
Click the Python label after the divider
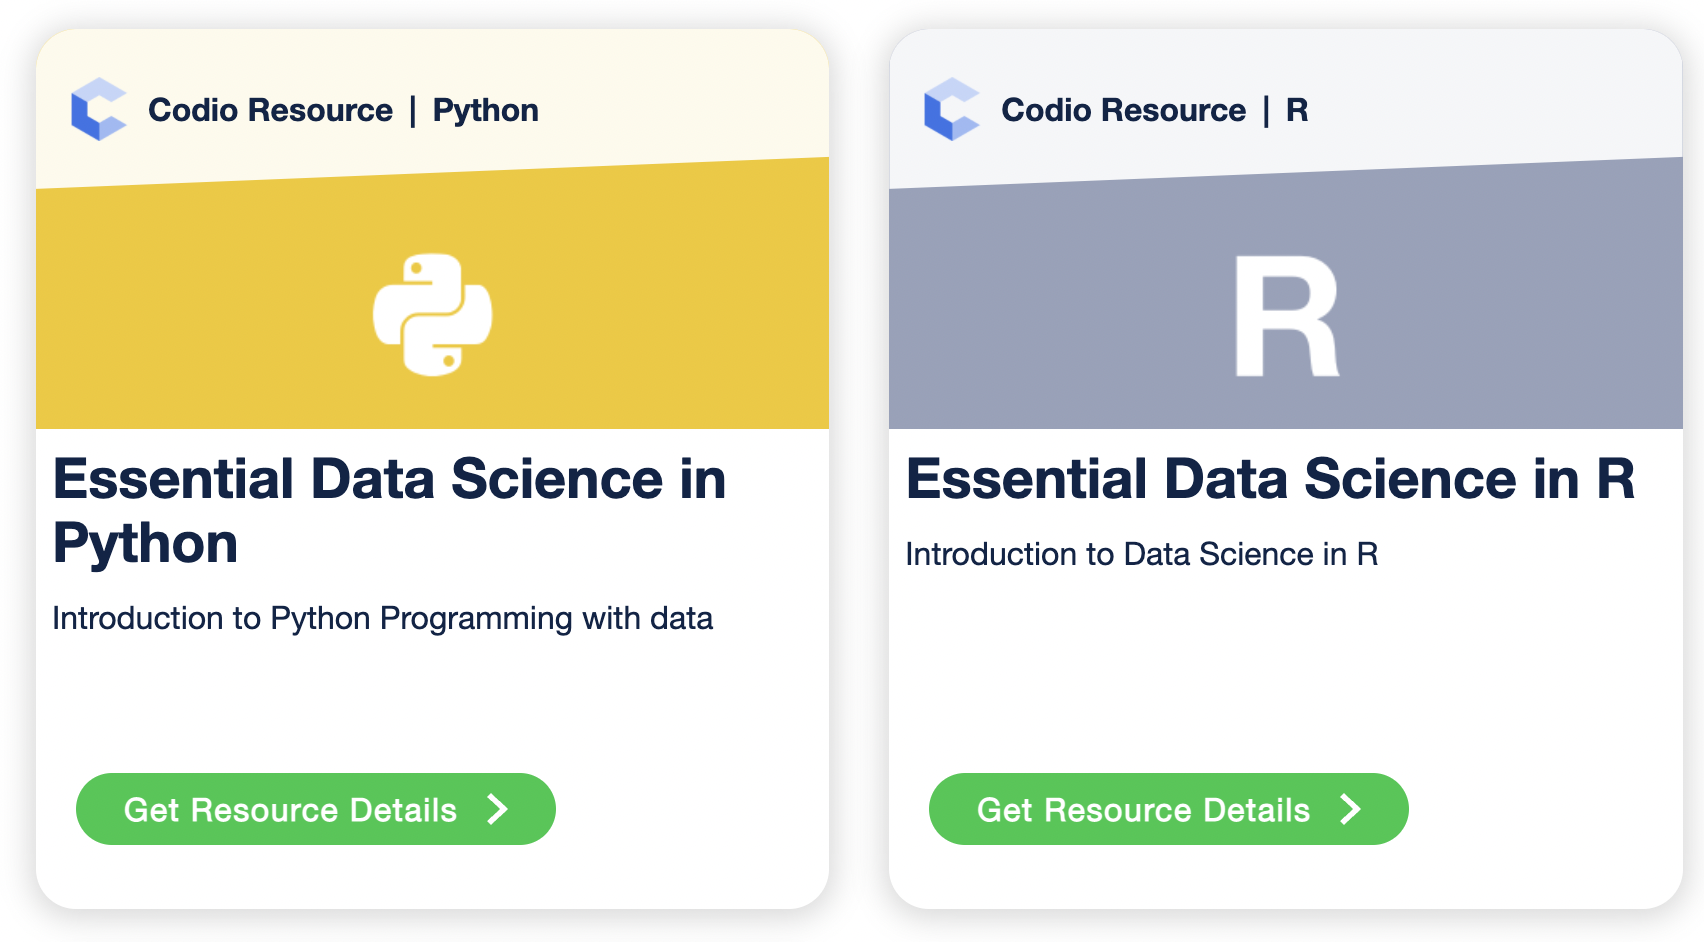(x=486, y=110)
